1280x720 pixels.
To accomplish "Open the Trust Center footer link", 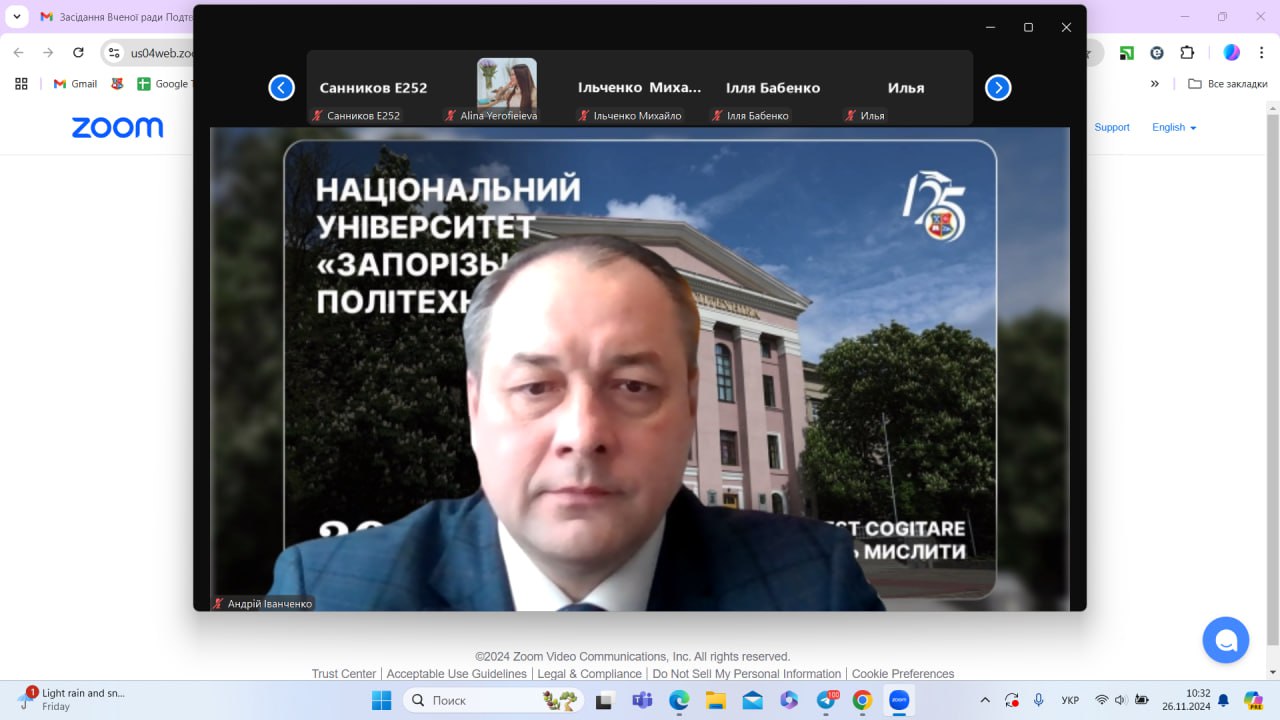I will [x=343, y=674].
